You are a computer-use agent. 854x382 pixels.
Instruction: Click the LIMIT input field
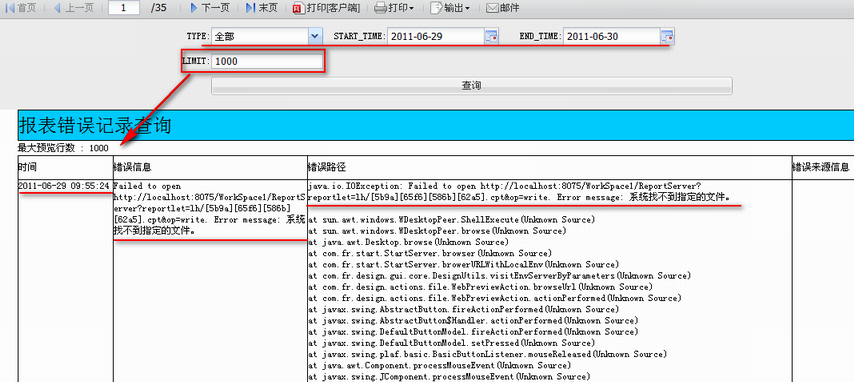[267, 62]
